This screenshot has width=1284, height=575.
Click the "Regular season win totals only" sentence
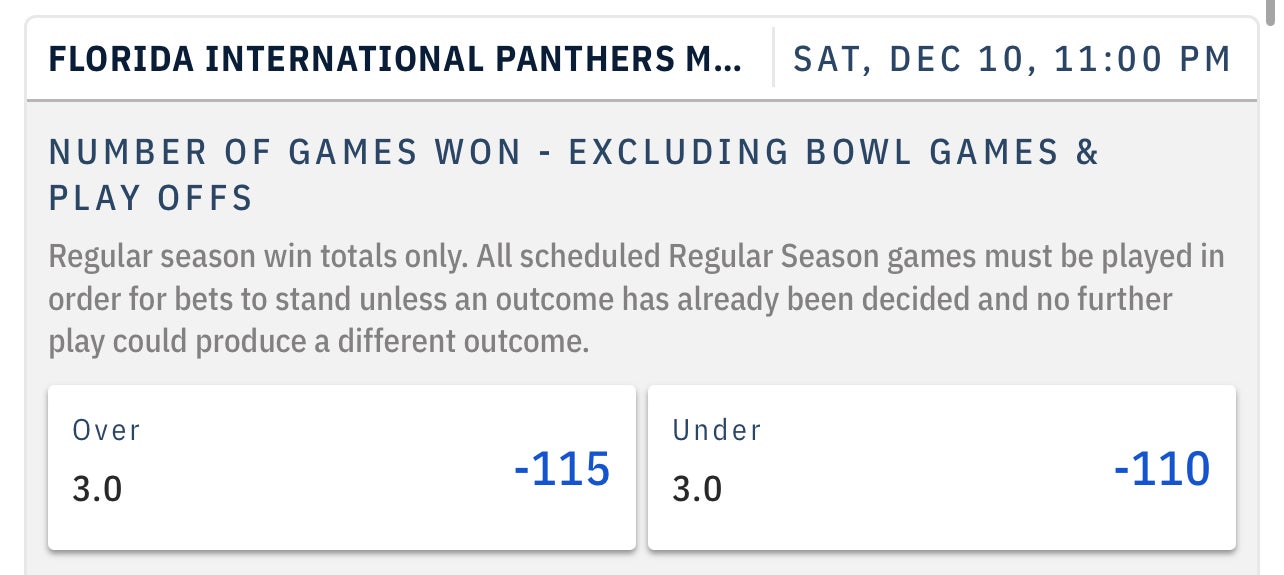tap(256, 257)
